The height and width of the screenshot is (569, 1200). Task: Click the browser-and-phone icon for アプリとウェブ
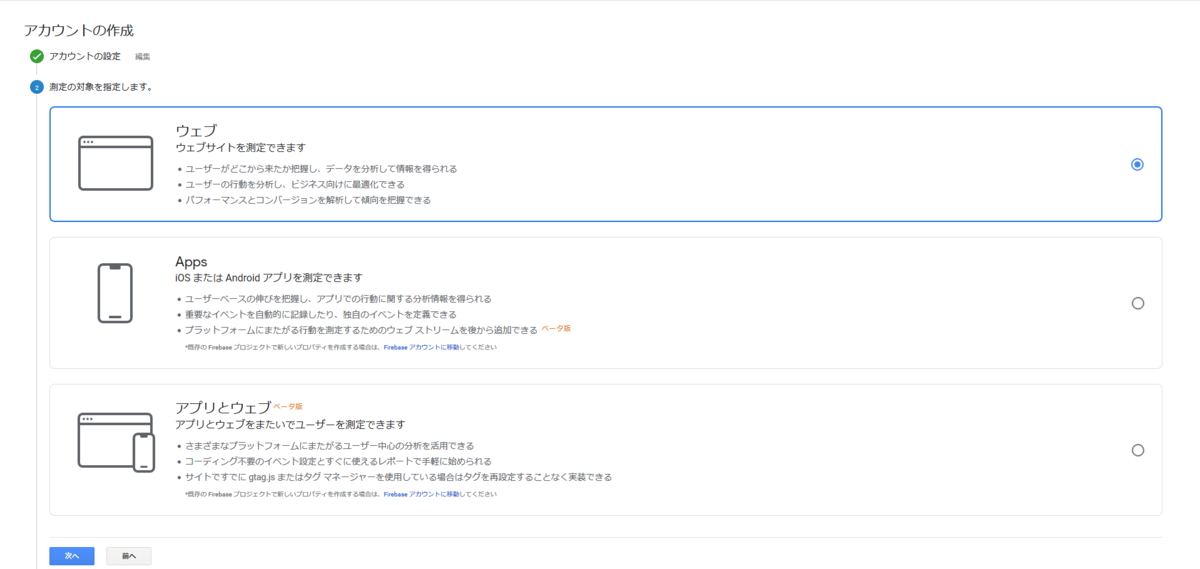point(116,441)
